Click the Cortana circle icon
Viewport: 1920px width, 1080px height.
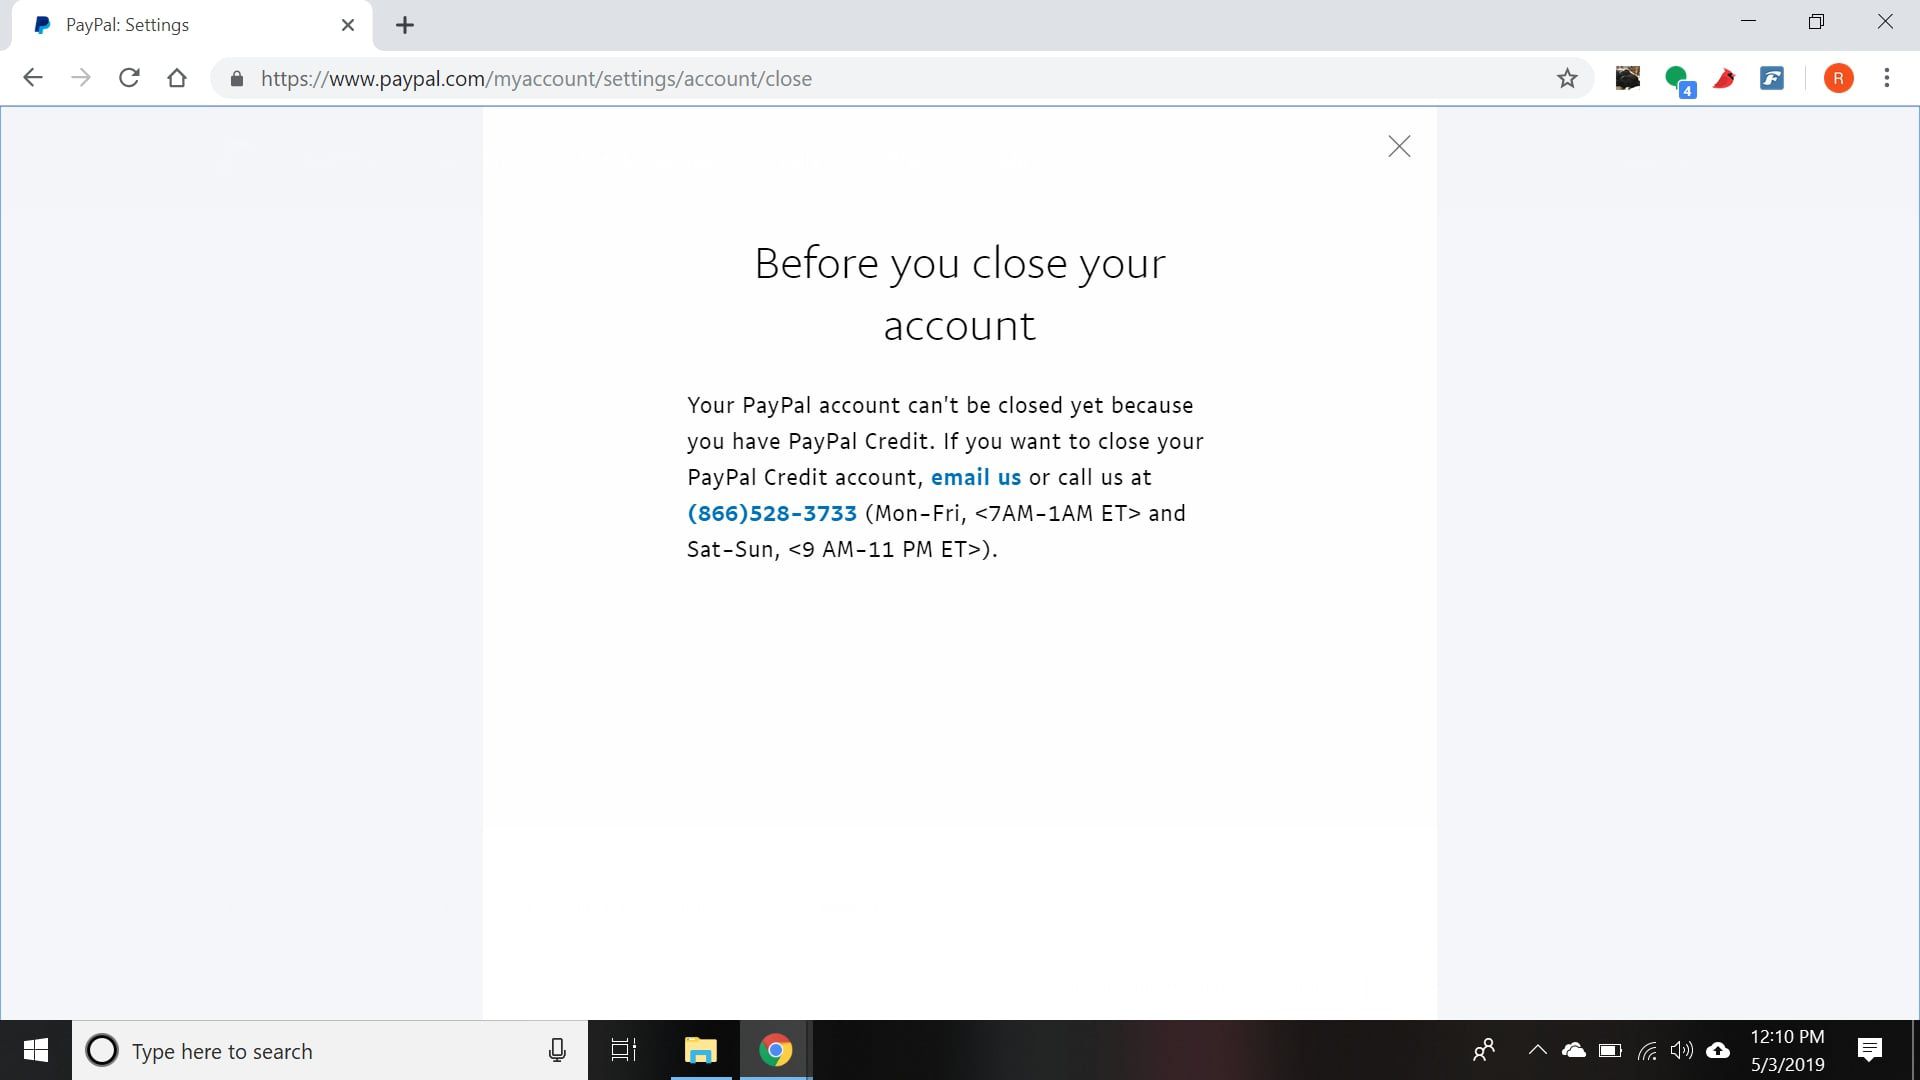click(x=102, y=1050)
